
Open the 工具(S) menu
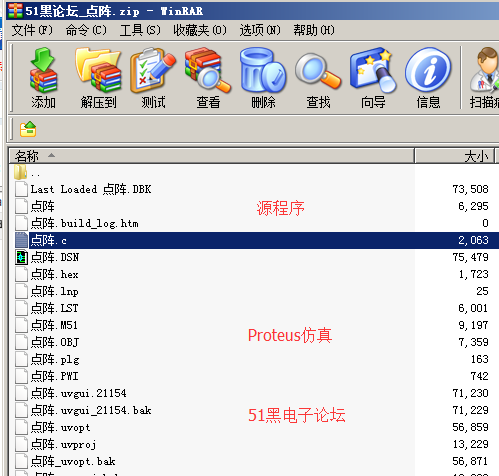pyautogui.click(x=140, y=30)
